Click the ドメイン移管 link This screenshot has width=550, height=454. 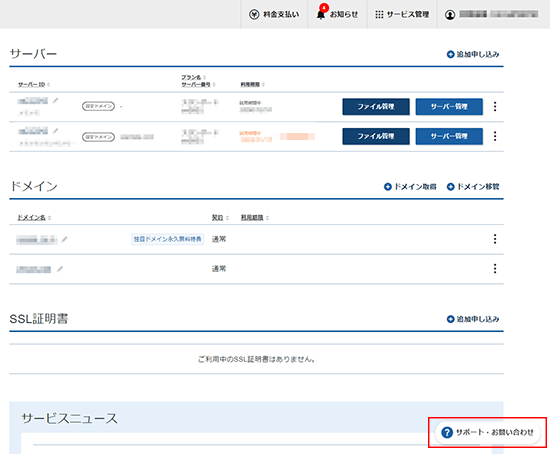point(473,187)
